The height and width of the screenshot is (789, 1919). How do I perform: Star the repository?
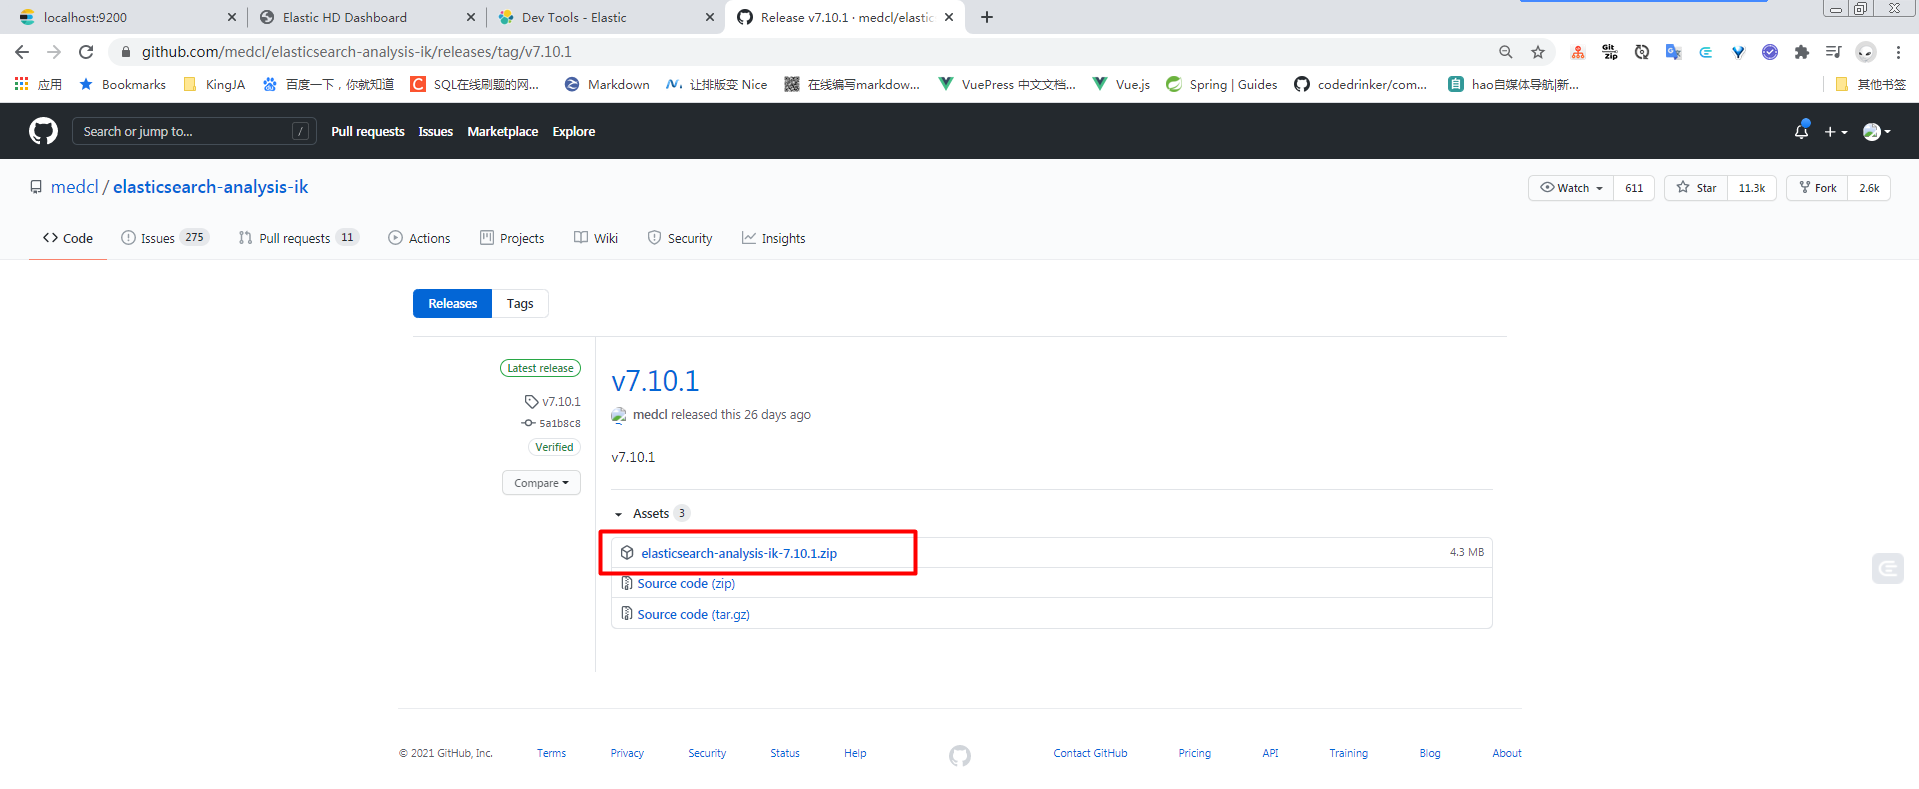point(1696,188)
